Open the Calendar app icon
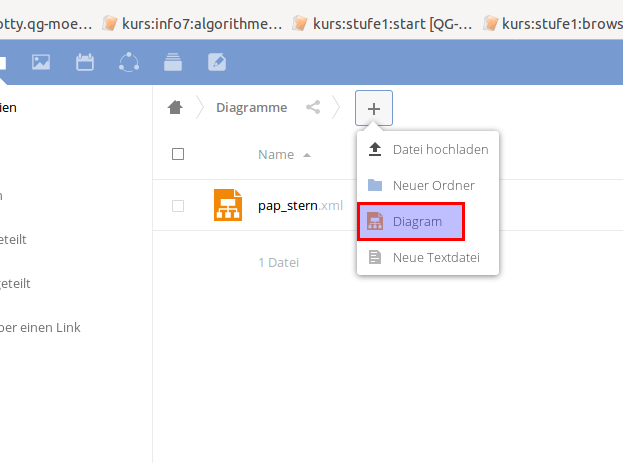Screen dimensions: 623x463 coord(85,62)
